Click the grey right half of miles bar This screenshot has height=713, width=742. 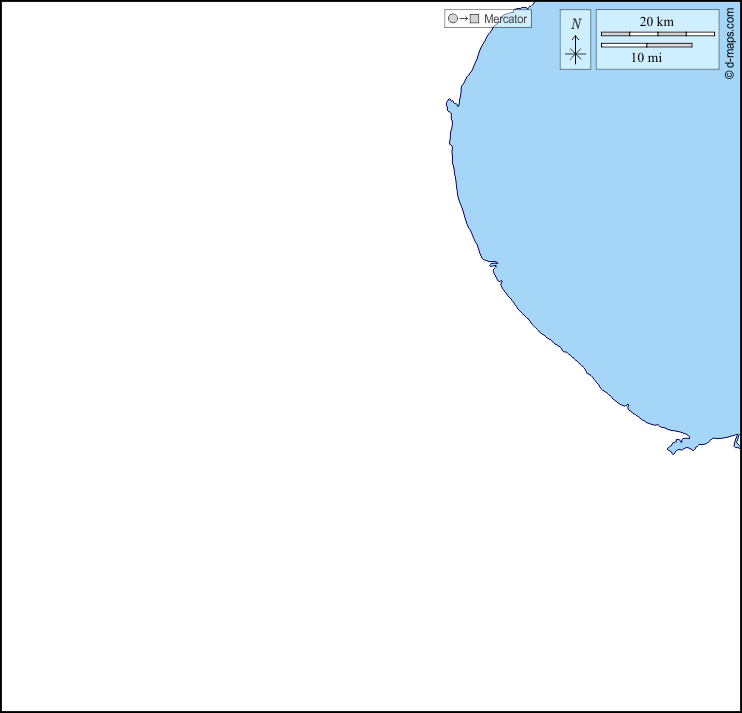[669, 45]
